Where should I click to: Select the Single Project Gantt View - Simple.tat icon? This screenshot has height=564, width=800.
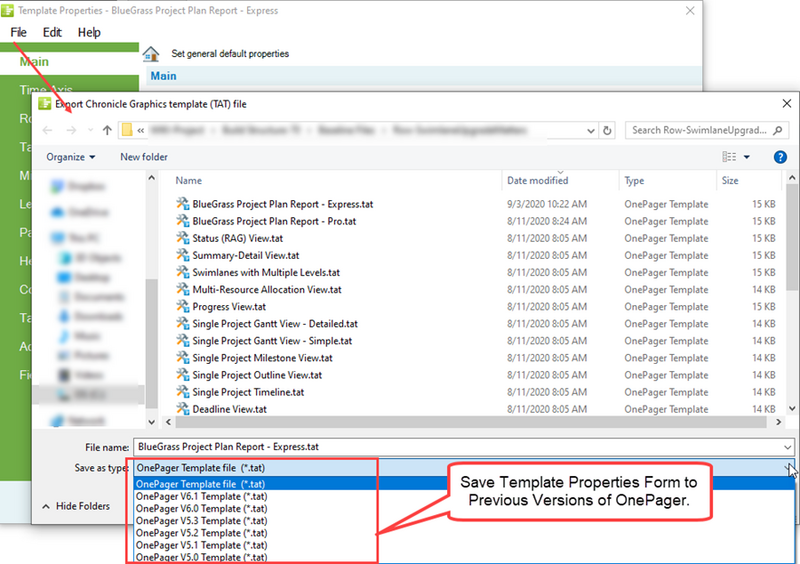pos(183,340)
